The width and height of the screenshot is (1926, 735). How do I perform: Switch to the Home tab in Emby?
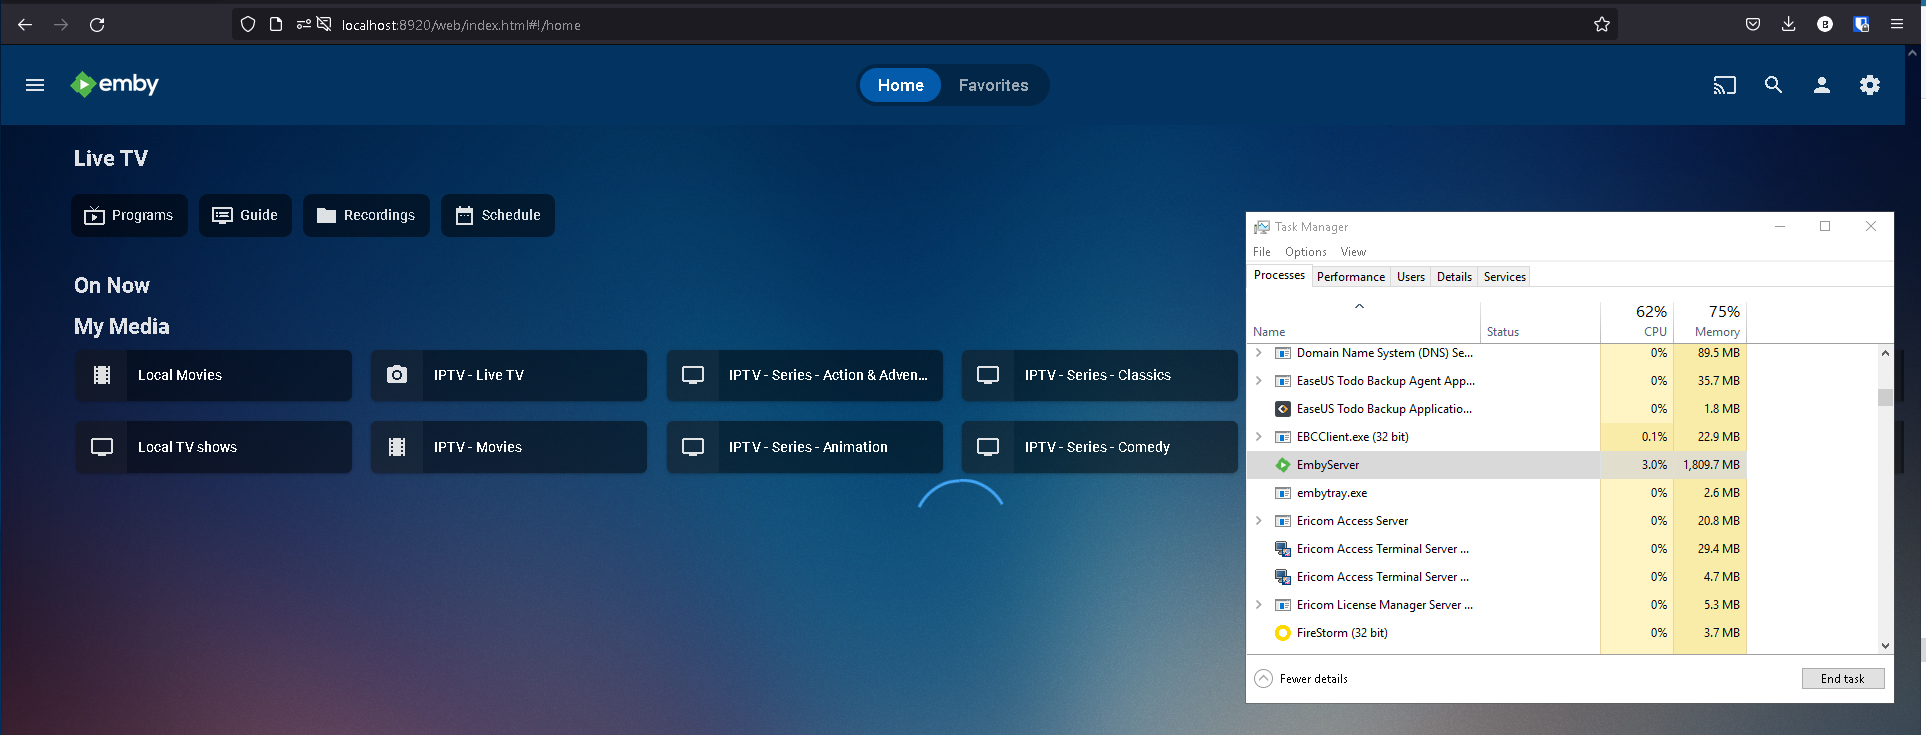[x=900, y=85]
